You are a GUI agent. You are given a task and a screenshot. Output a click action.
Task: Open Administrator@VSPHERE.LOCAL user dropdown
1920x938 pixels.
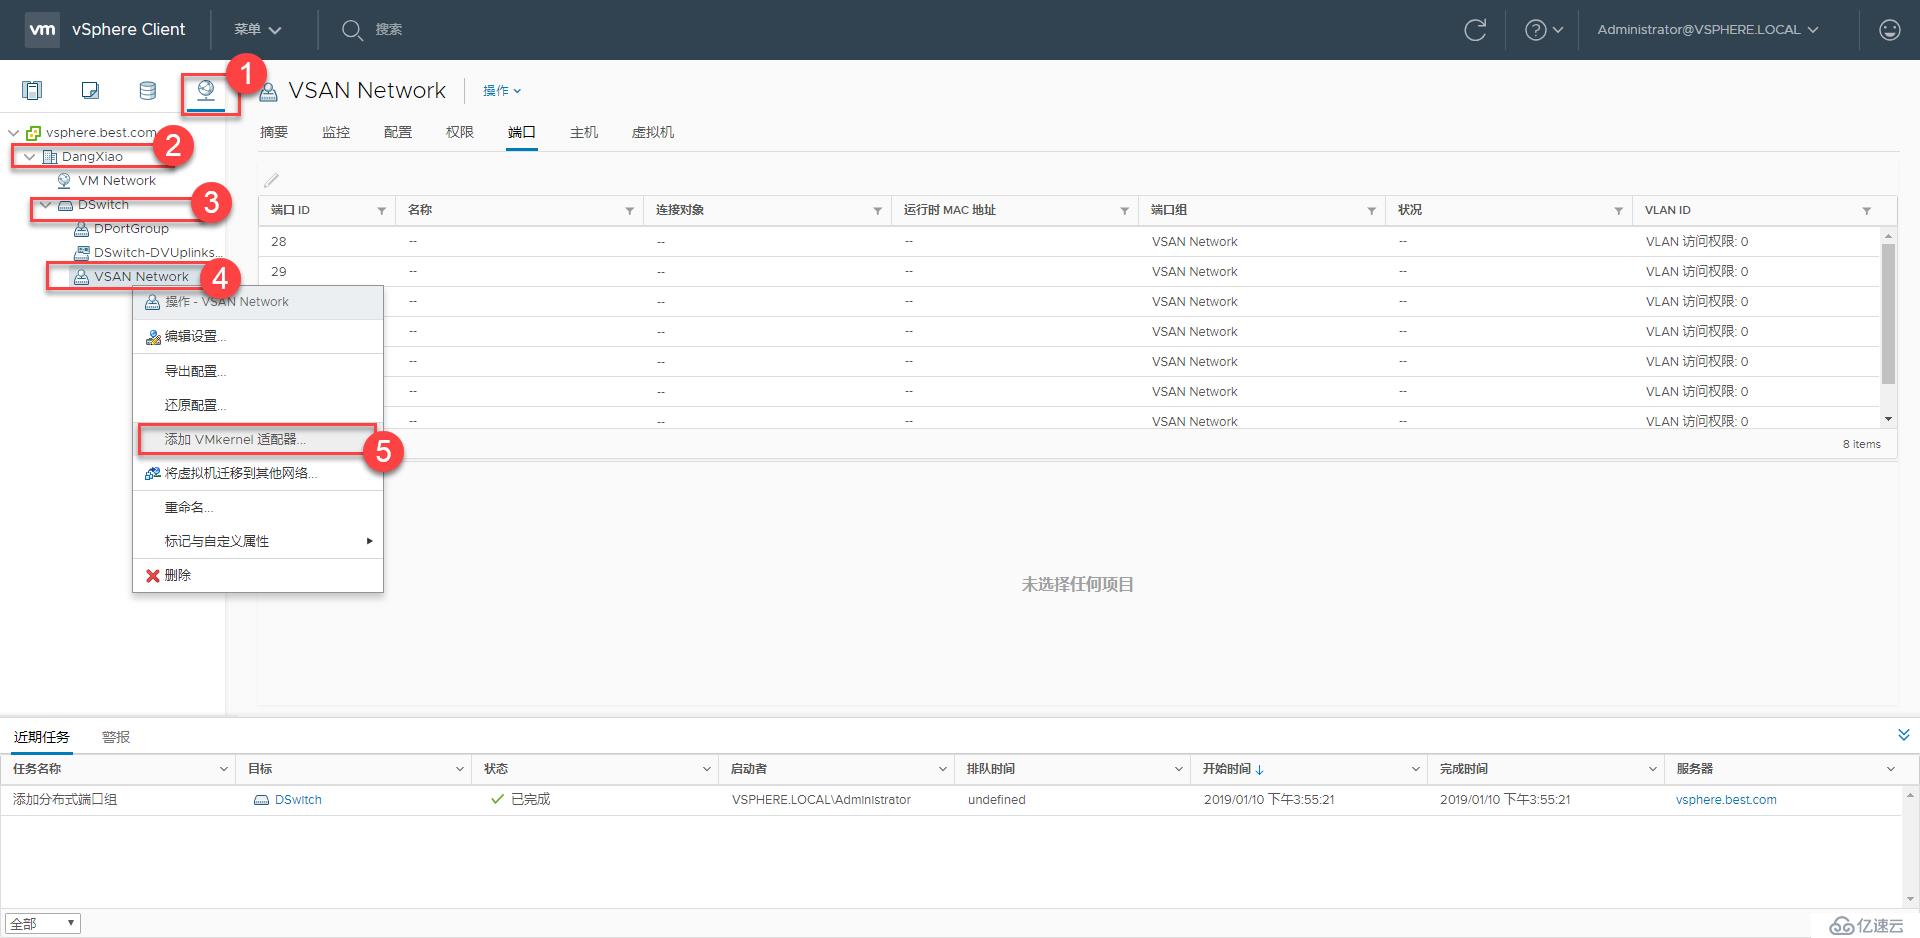(1708, 30)
